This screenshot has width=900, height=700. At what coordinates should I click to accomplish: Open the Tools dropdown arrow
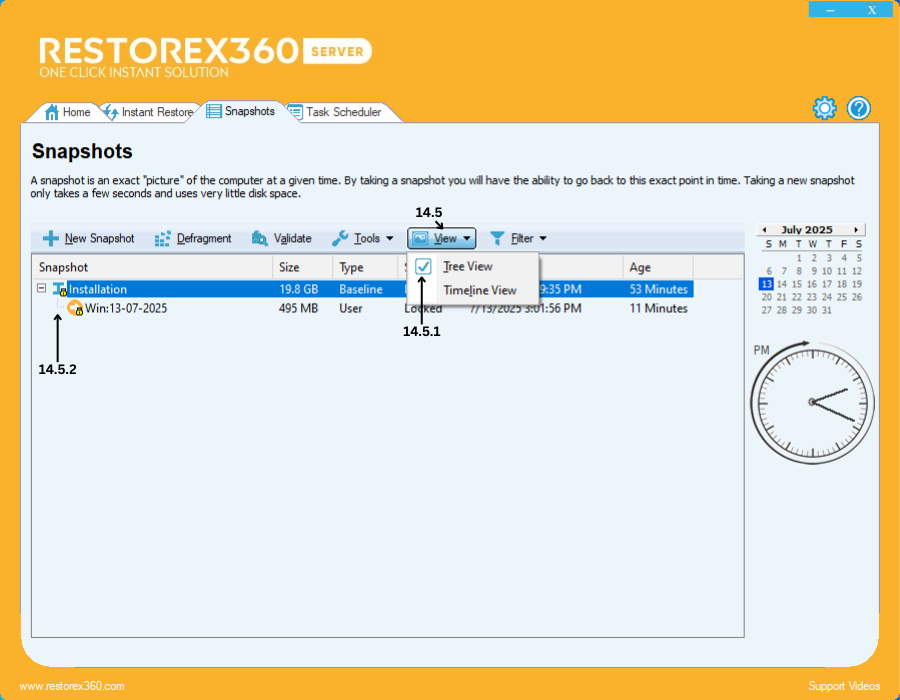[390, 238]
